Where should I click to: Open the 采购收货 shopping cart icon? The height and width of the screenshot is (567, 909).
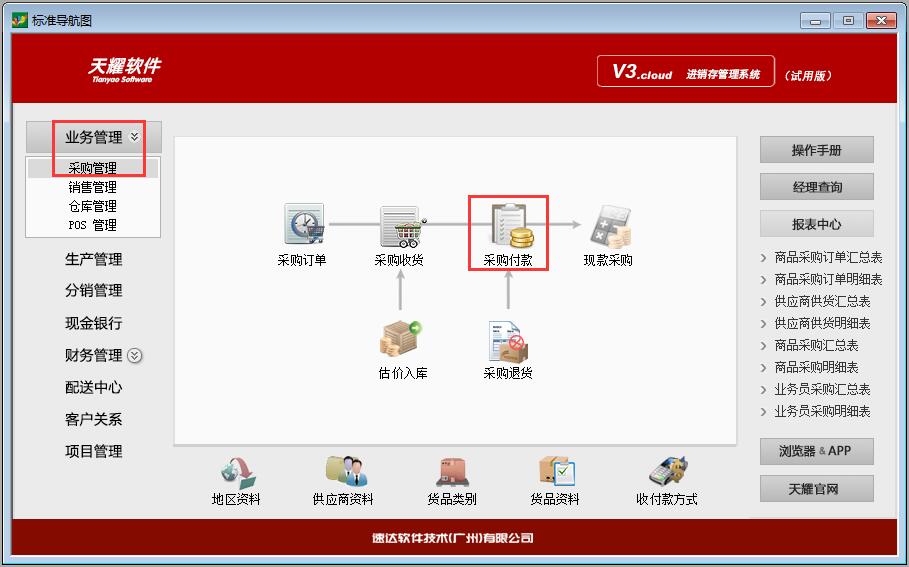click(x=402, y=226)
